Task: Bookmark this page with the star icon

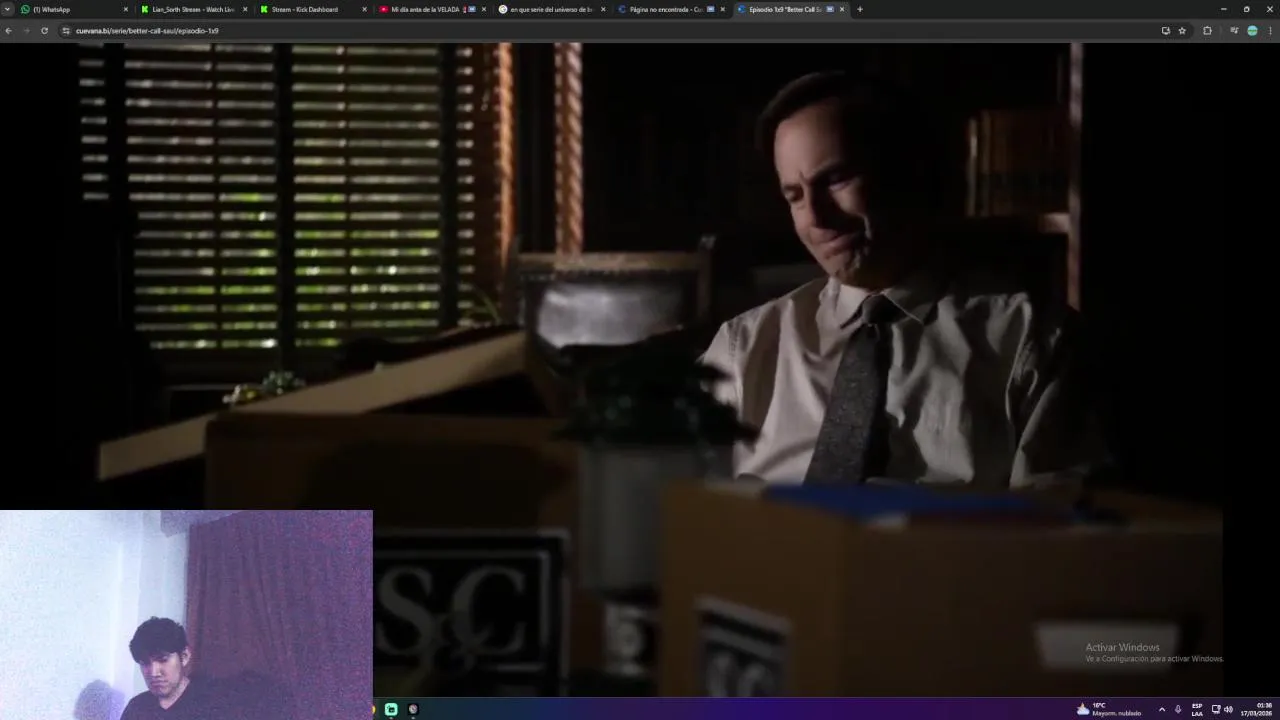Action: [x=1182, y=31]
